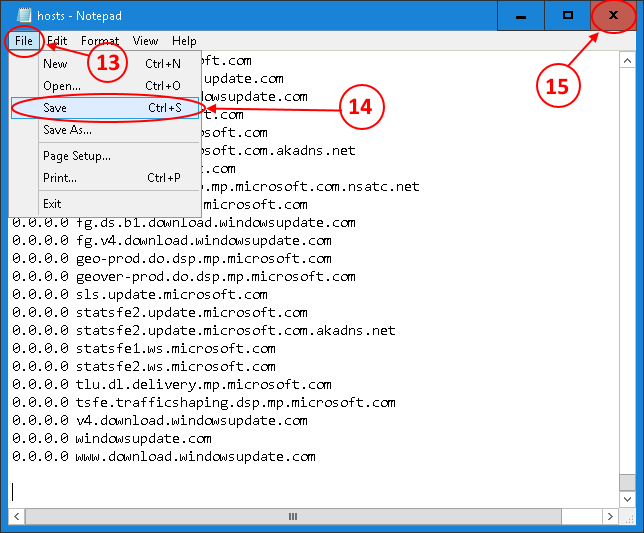Select Save in the File menu
644x533 pixels.
point(105,108)
